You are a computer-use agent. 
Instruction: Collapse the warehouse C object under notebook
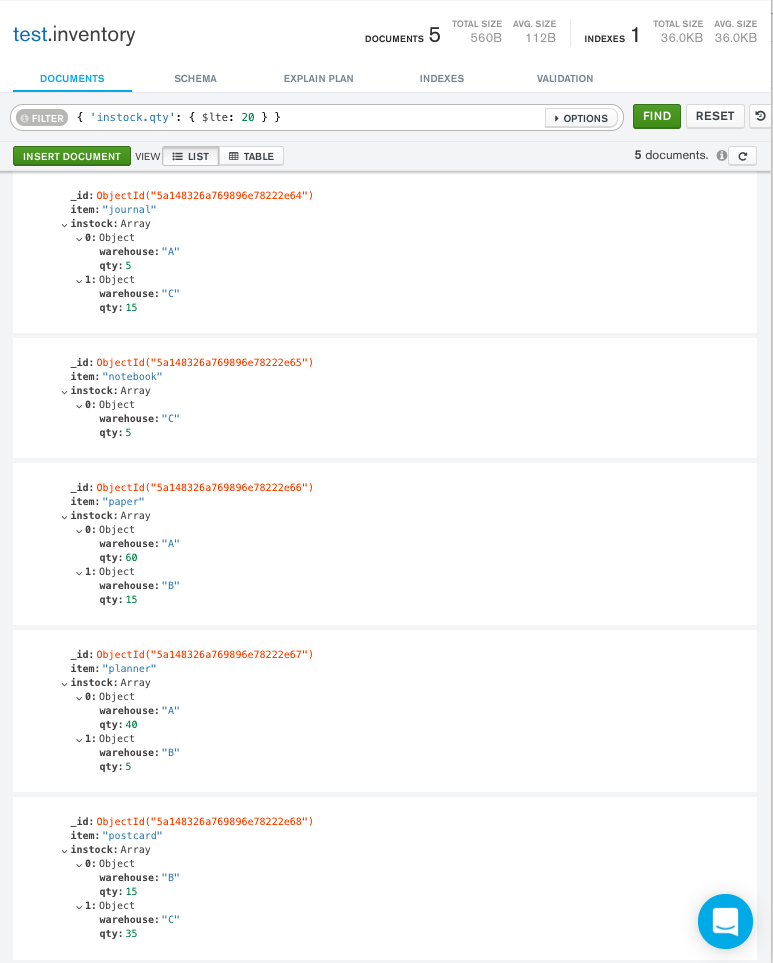79,404
